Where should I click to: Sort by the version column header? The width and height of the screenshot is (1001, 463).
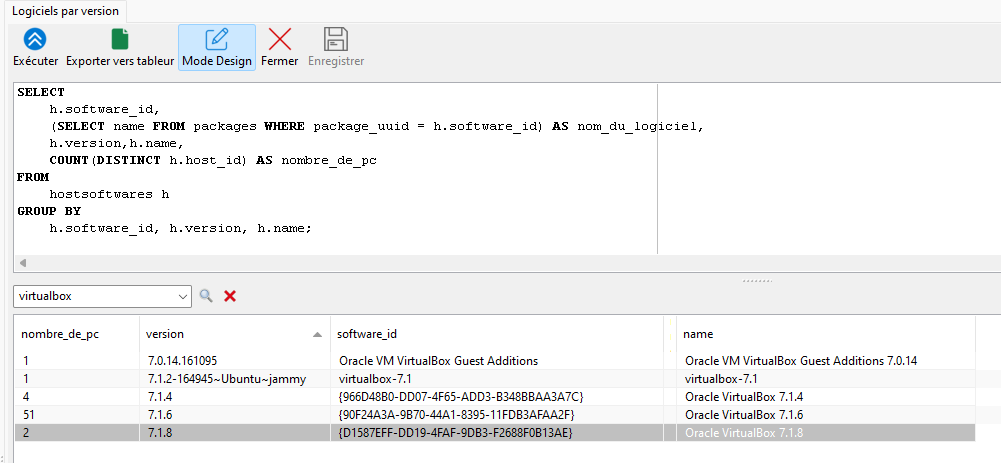point(234,334)
